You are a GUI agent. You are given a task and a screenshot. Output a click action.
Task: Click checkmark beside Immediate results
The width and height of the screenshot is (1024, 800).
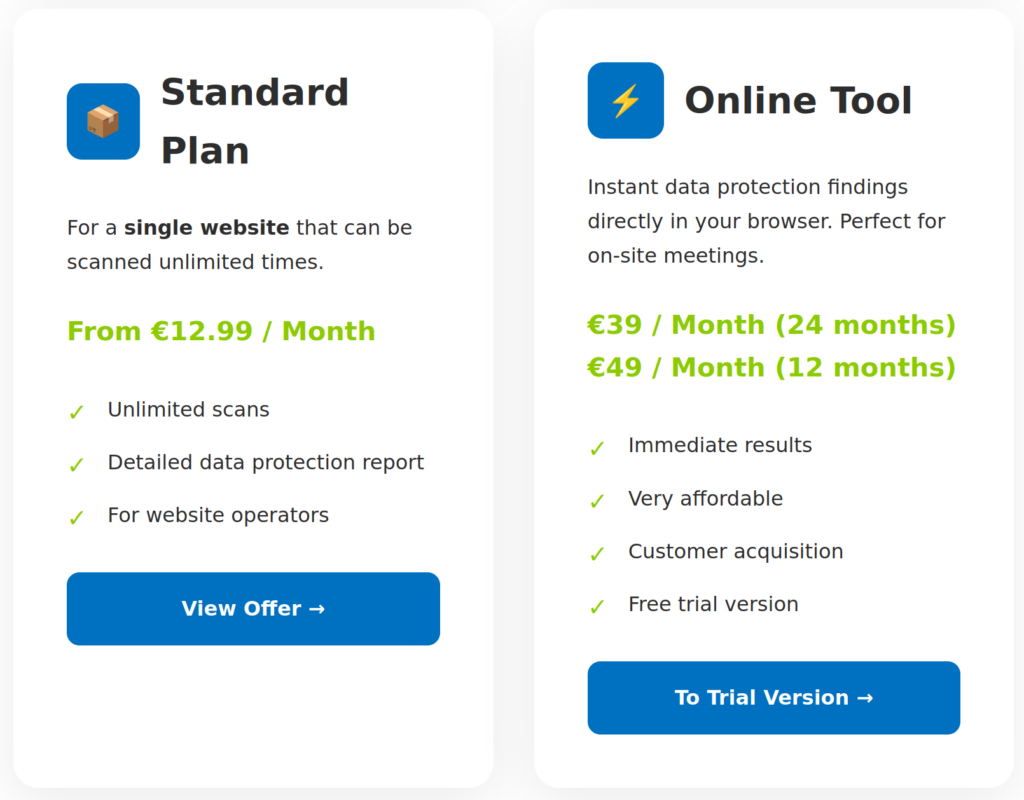(597, 448)
